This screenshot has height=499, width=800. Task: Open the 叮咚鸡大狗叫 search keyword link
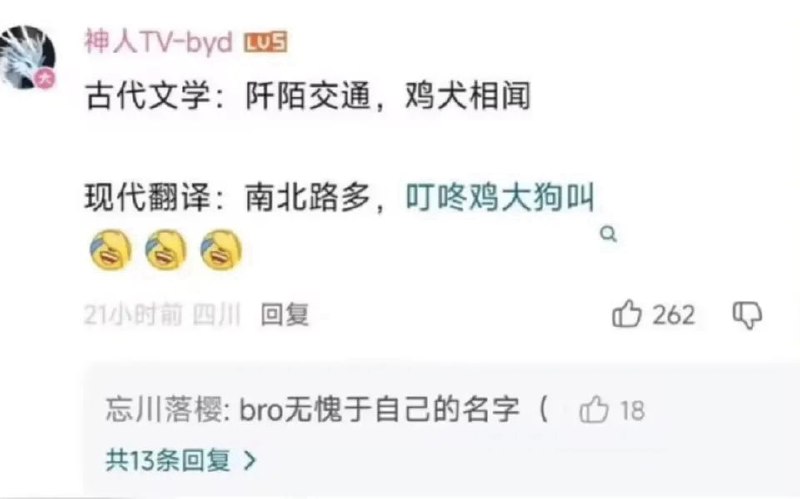tap(500, 198)
